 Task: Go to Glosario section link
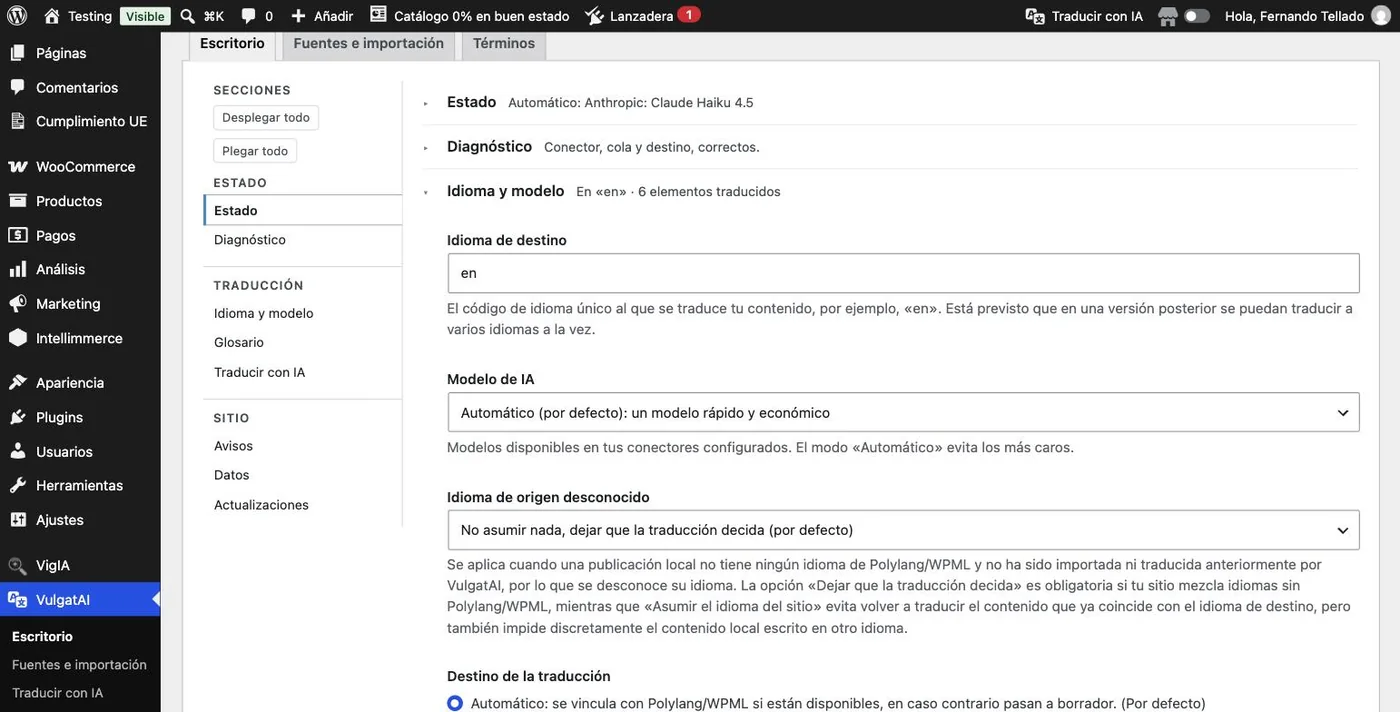pos(239,342)
